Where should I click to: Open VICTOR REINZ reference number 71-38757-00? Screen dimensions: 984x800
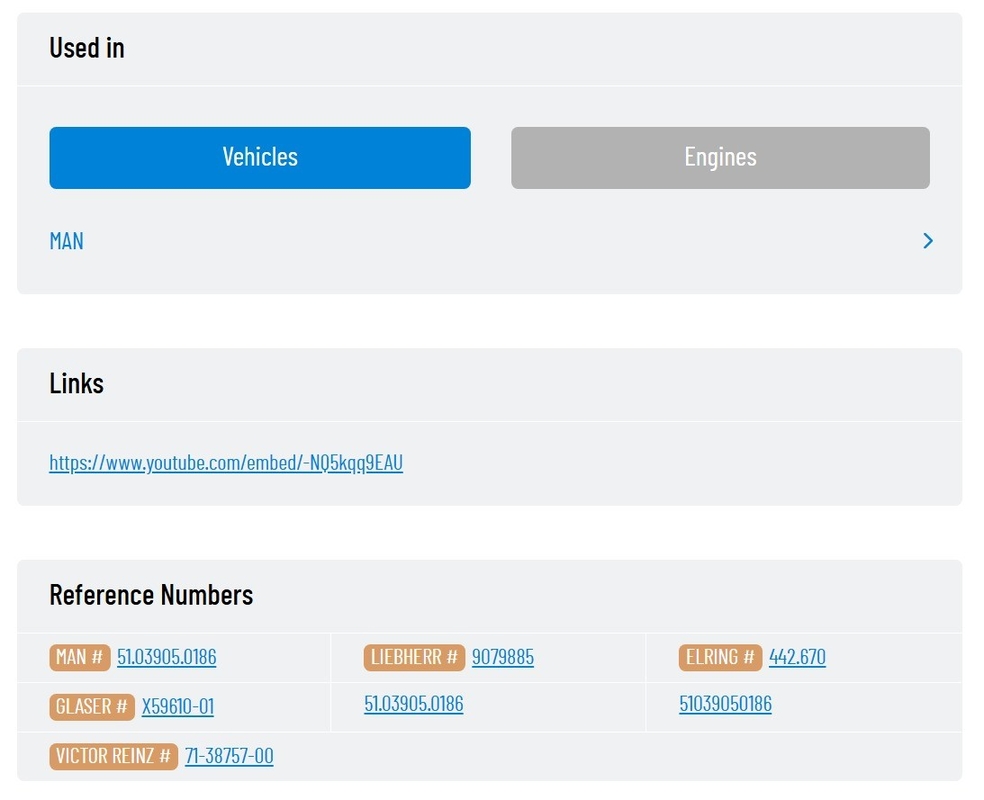coord(229,755)
